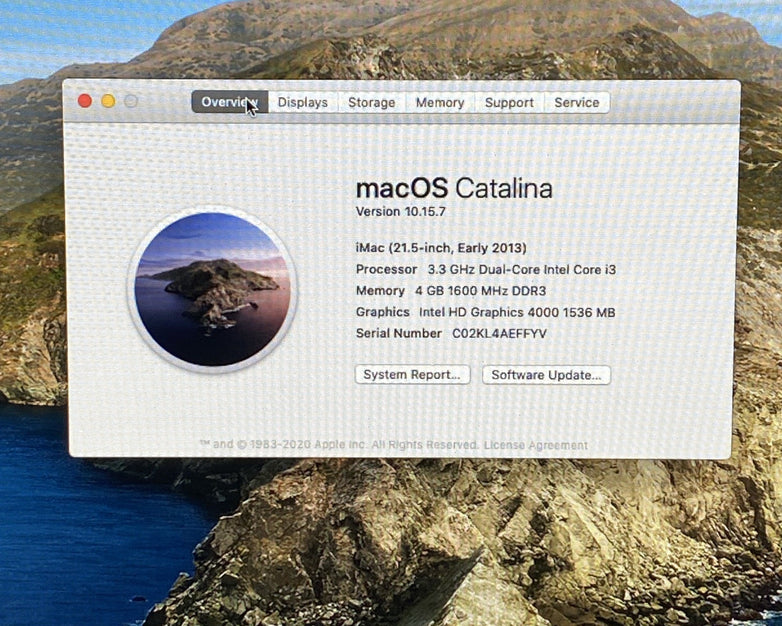This screenshot has height=626, width=782.
Task: Go to the Memory tab
Action: 440,102
